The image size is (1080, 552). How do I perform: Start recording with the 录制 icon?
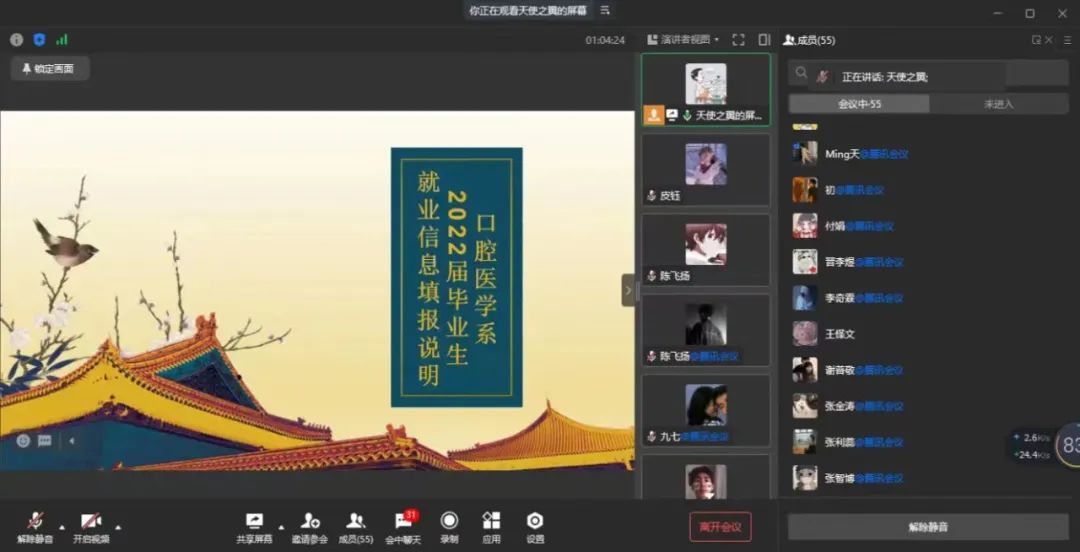pyautogui.click(x=449, y=521)
